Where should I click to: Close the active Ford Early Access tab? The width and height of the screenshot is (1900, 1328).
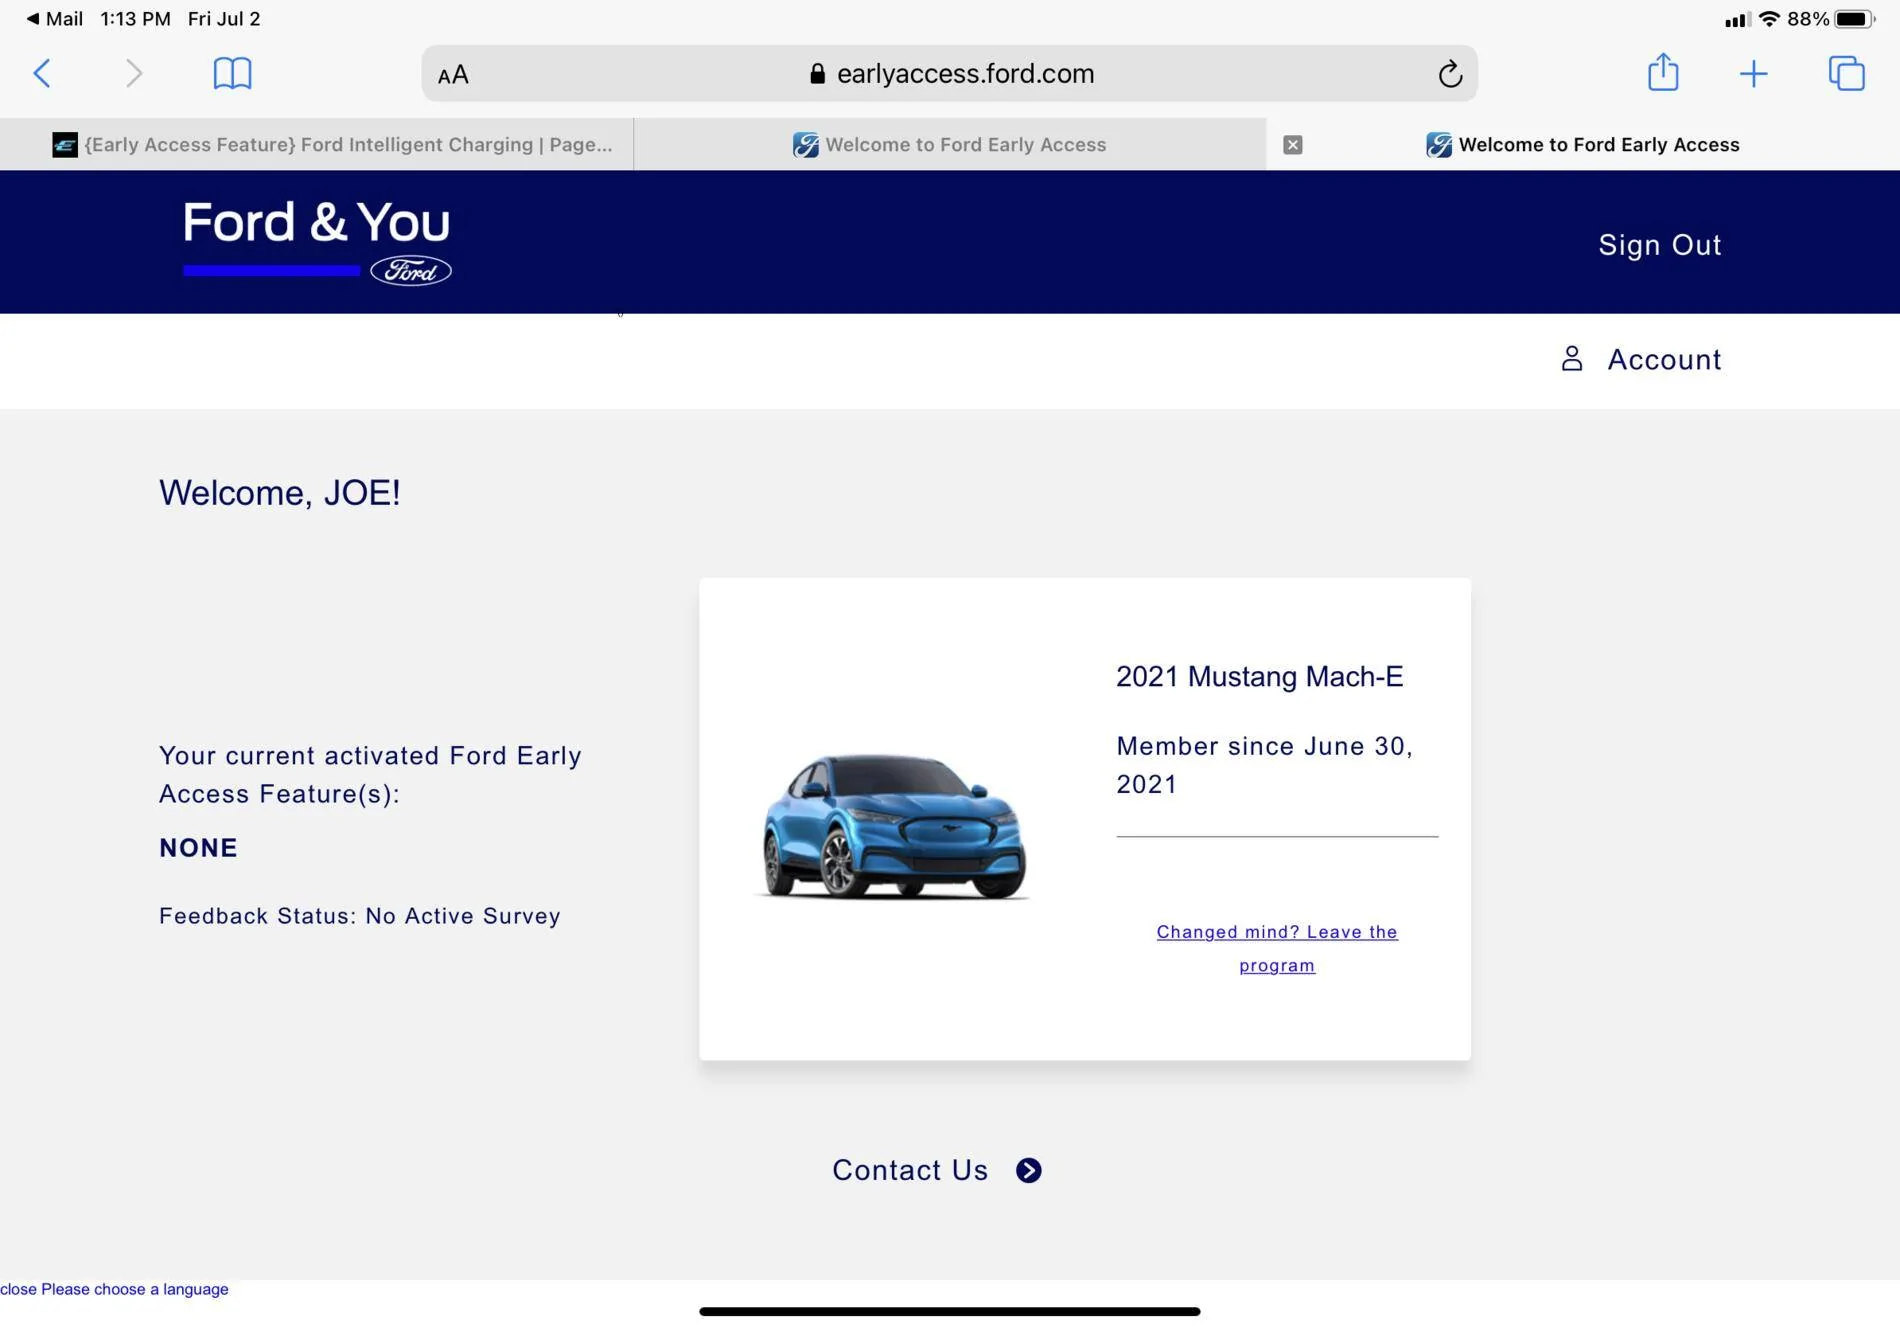1292,145
